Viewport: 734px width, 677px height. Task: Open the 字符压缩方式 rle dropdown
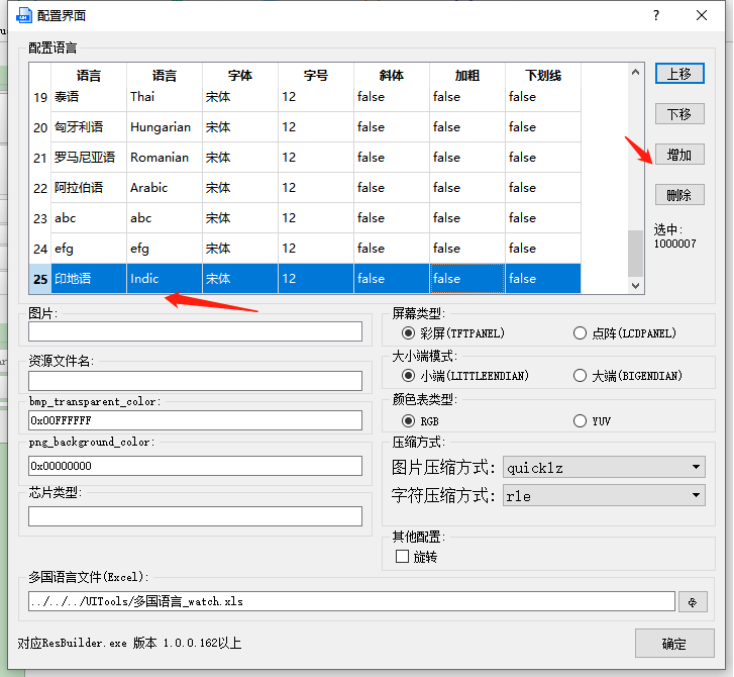(604, 495)
